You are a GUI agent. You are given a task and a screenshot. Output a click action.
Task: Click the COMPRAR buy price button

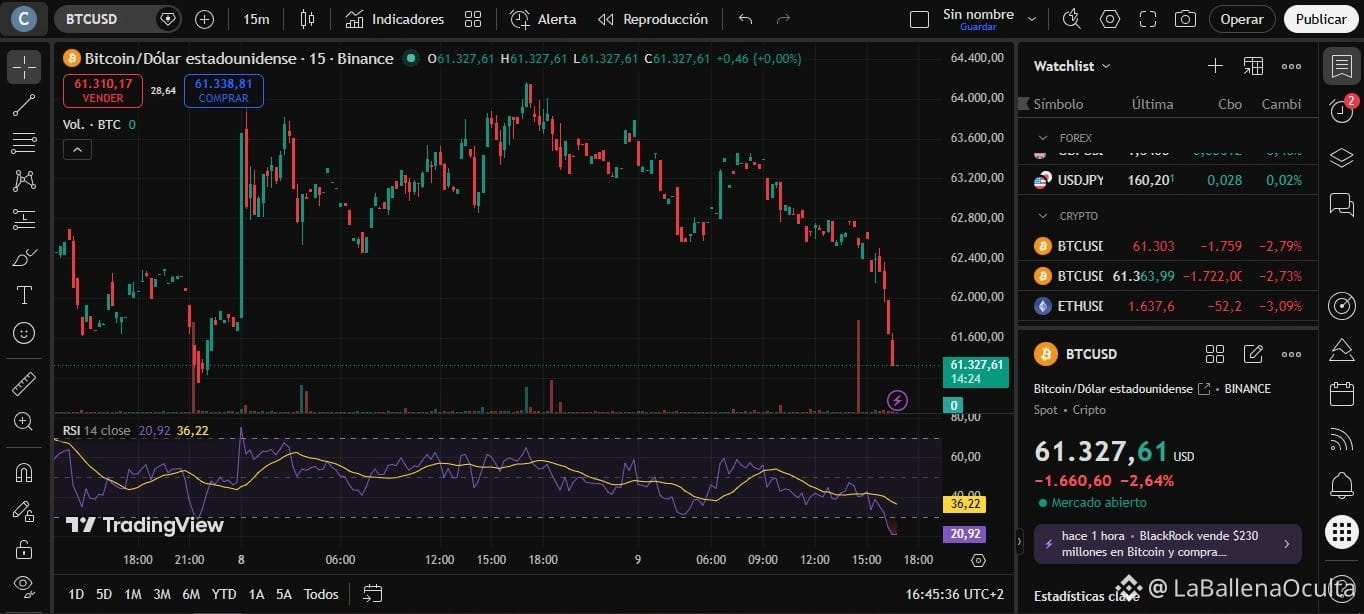pyautogui.click(x=224, y=91)
